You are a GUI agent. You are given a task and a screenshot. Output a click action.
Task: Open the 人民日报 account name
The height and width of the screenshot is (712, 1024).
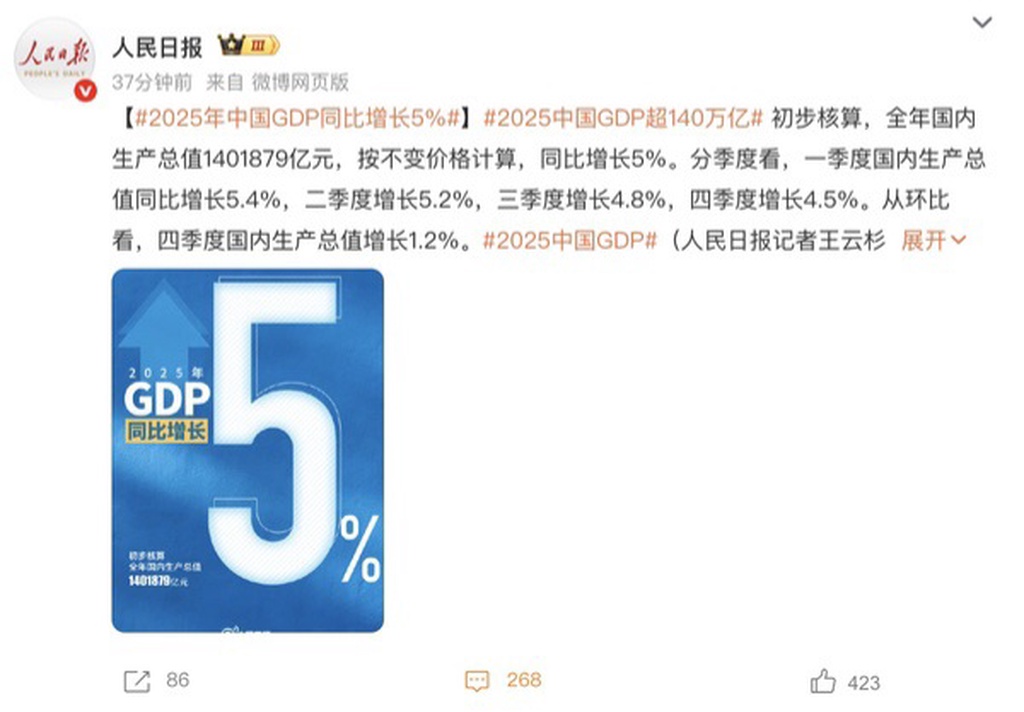tap(158, 46)
